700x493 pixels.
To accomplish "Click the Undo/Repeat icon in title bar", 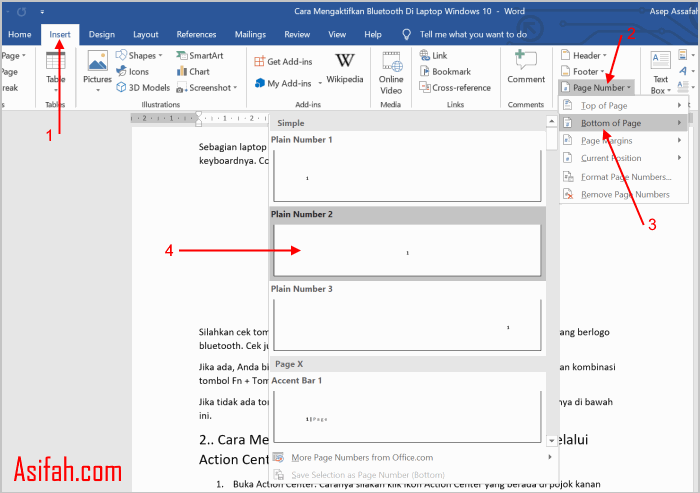I will 21,12.
